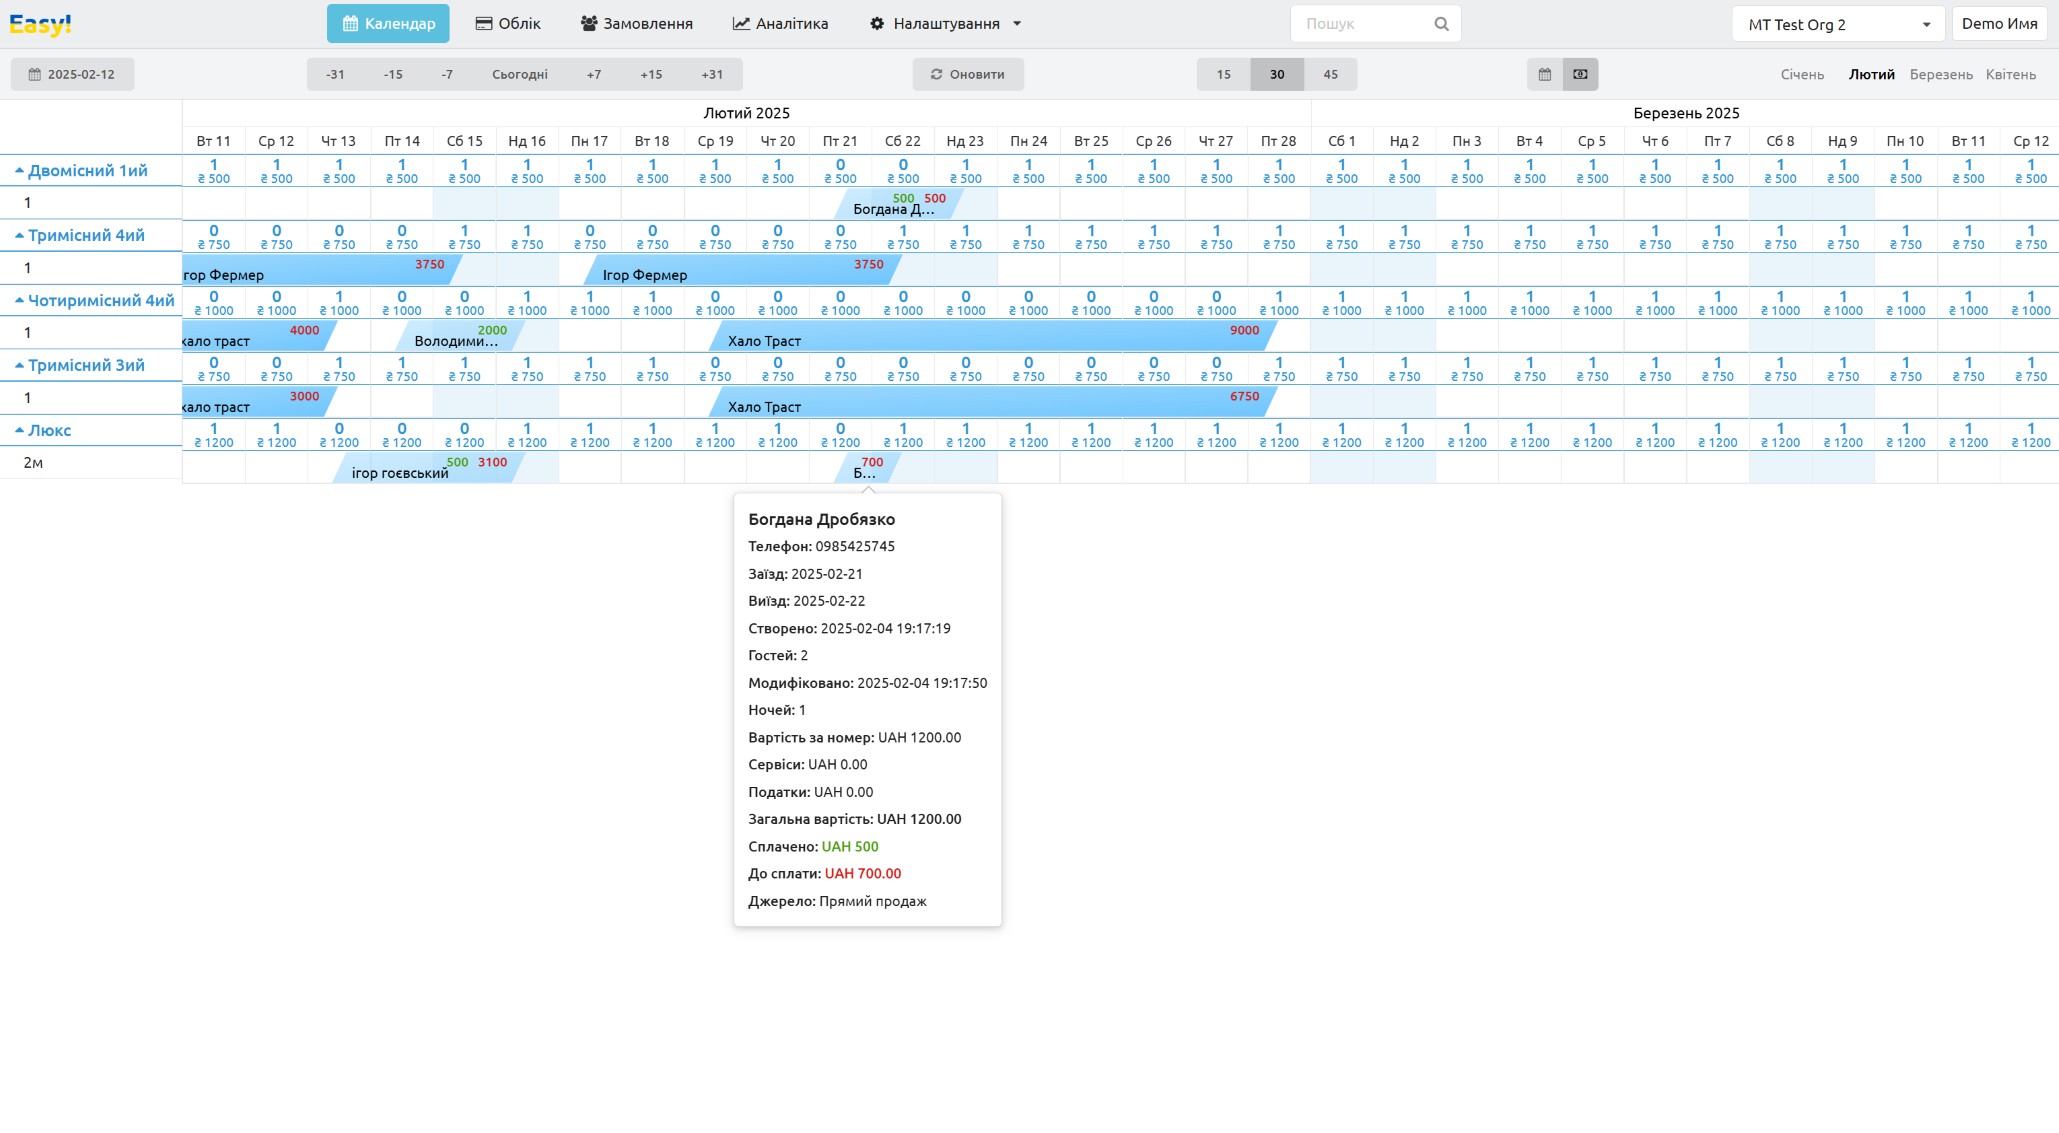Click the Календар calendar tab

388,24
